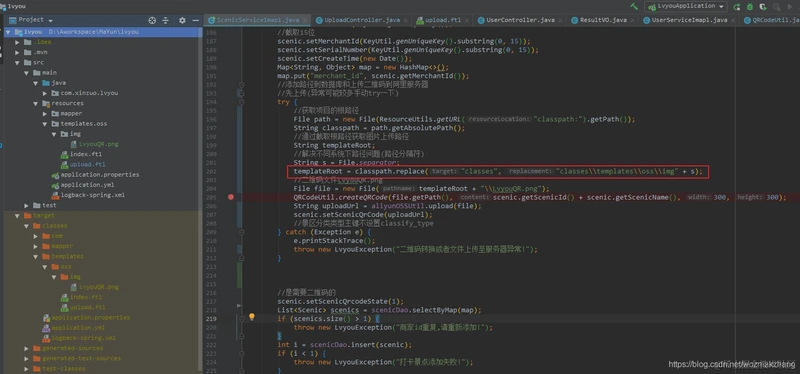
Task: Toggle the red breakpoint on line 205
Action: pyautogui.click(x=231, y=197)
